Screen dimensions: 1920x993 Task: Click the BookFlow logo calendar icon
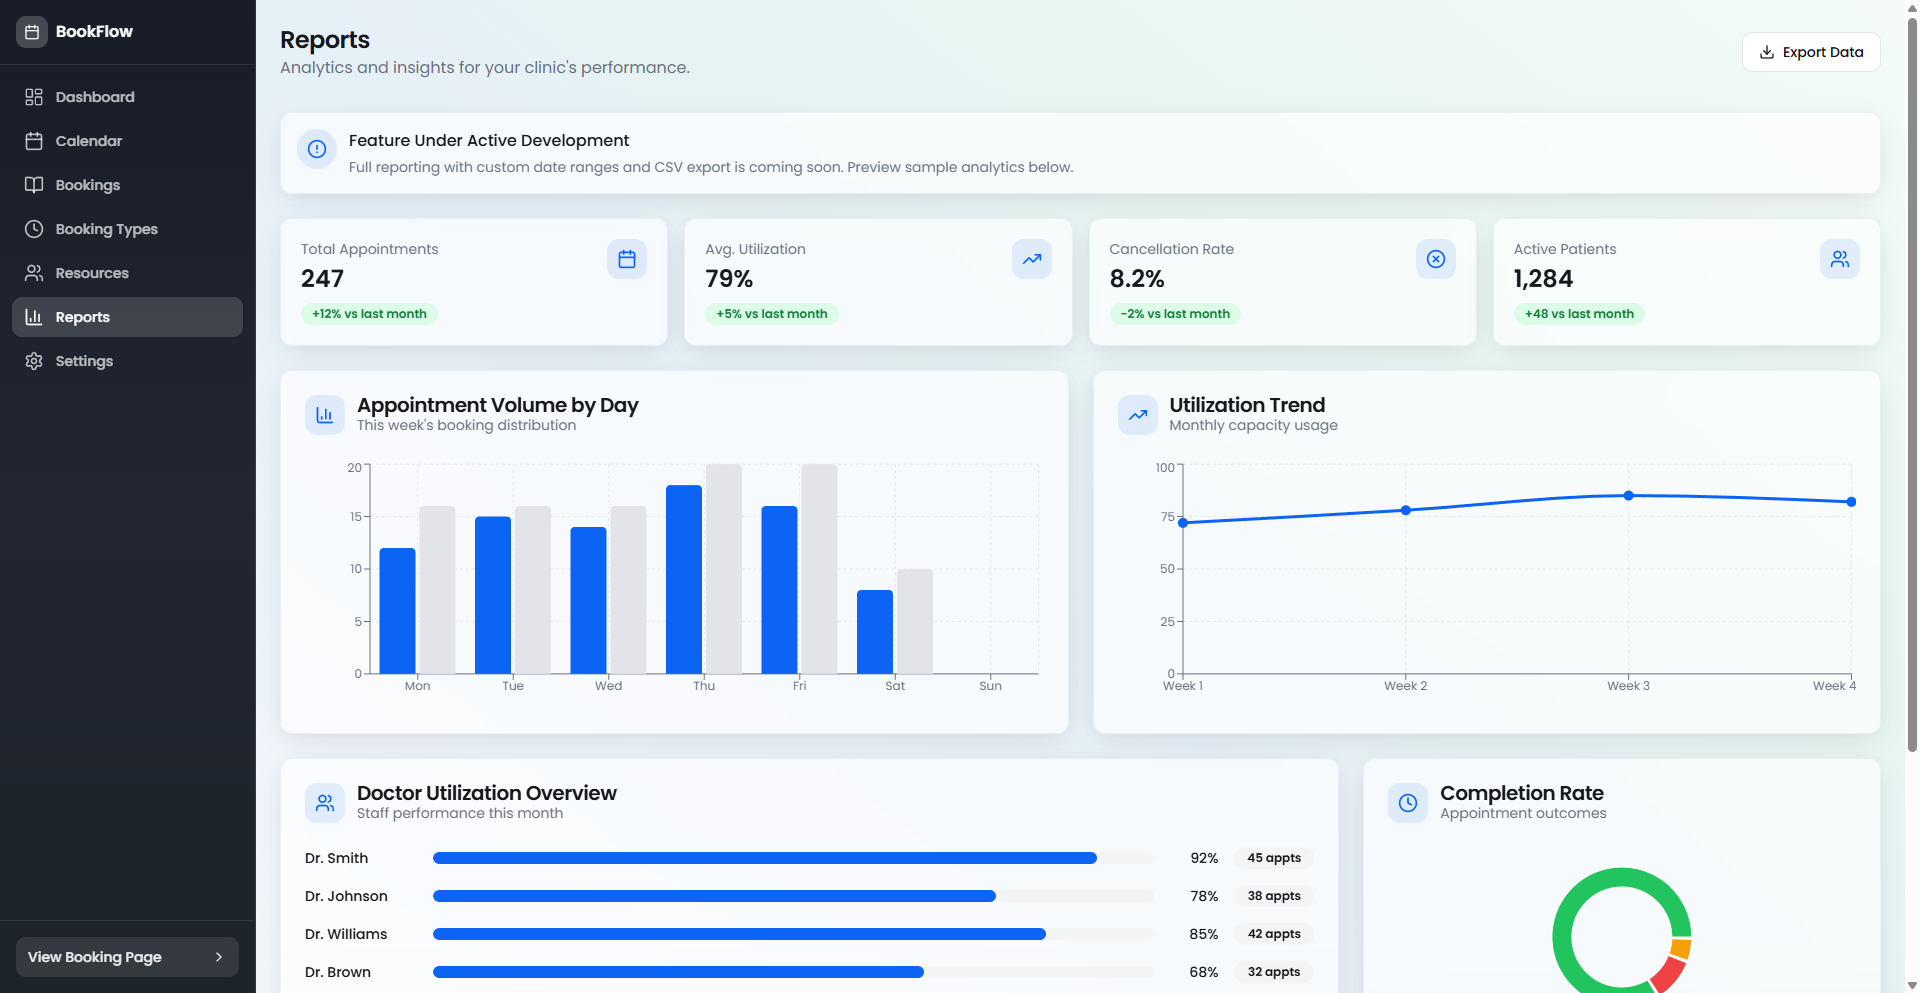tap(31, 31)
